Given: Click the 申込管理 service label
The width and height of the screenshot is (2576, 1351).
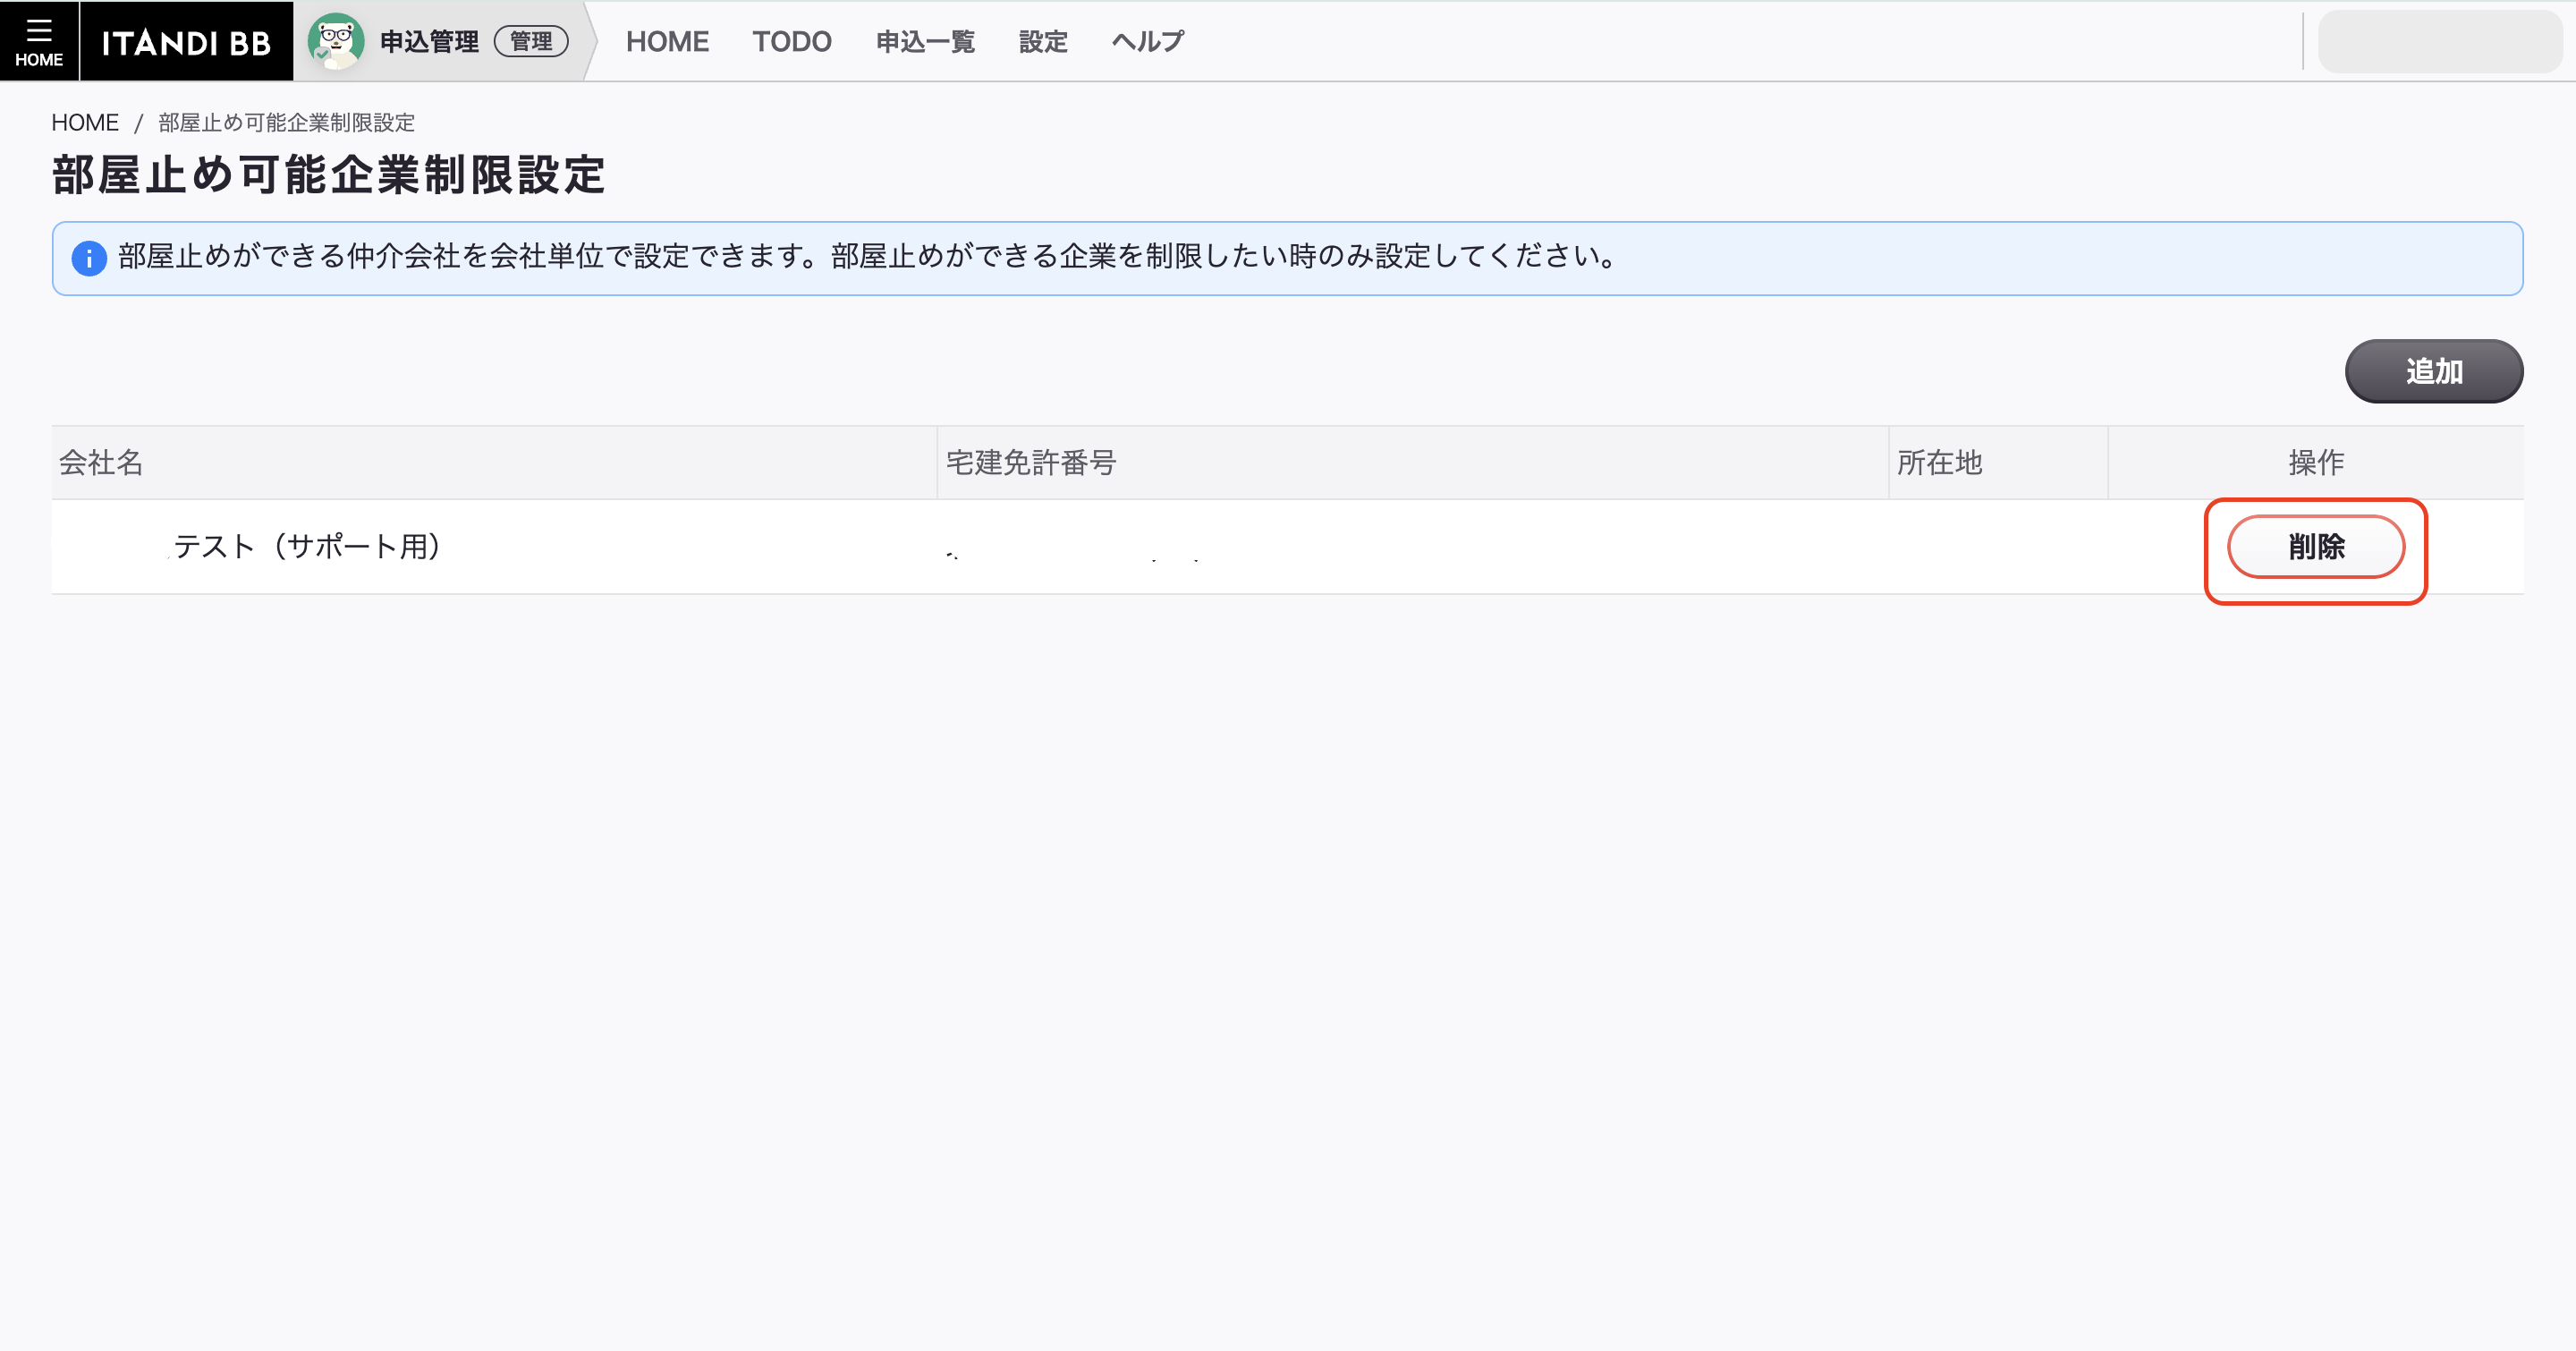Looking at the screenshot, I should [x=429, y=41].
